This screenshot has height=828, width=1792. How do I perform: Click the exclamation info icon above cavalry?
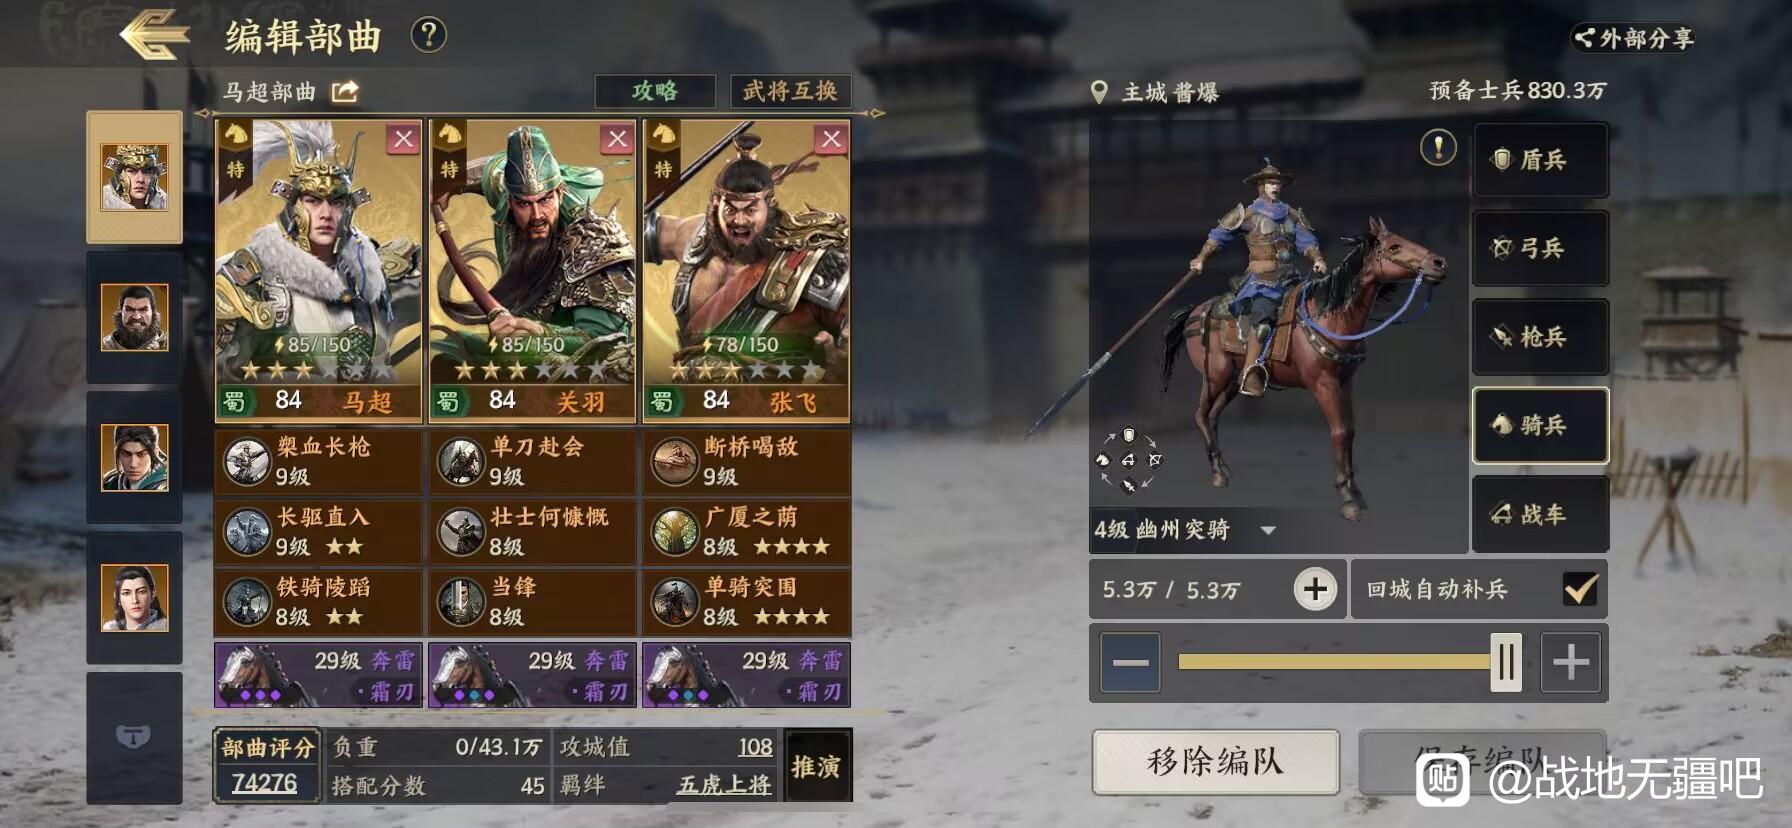(x=1438, y=148)
